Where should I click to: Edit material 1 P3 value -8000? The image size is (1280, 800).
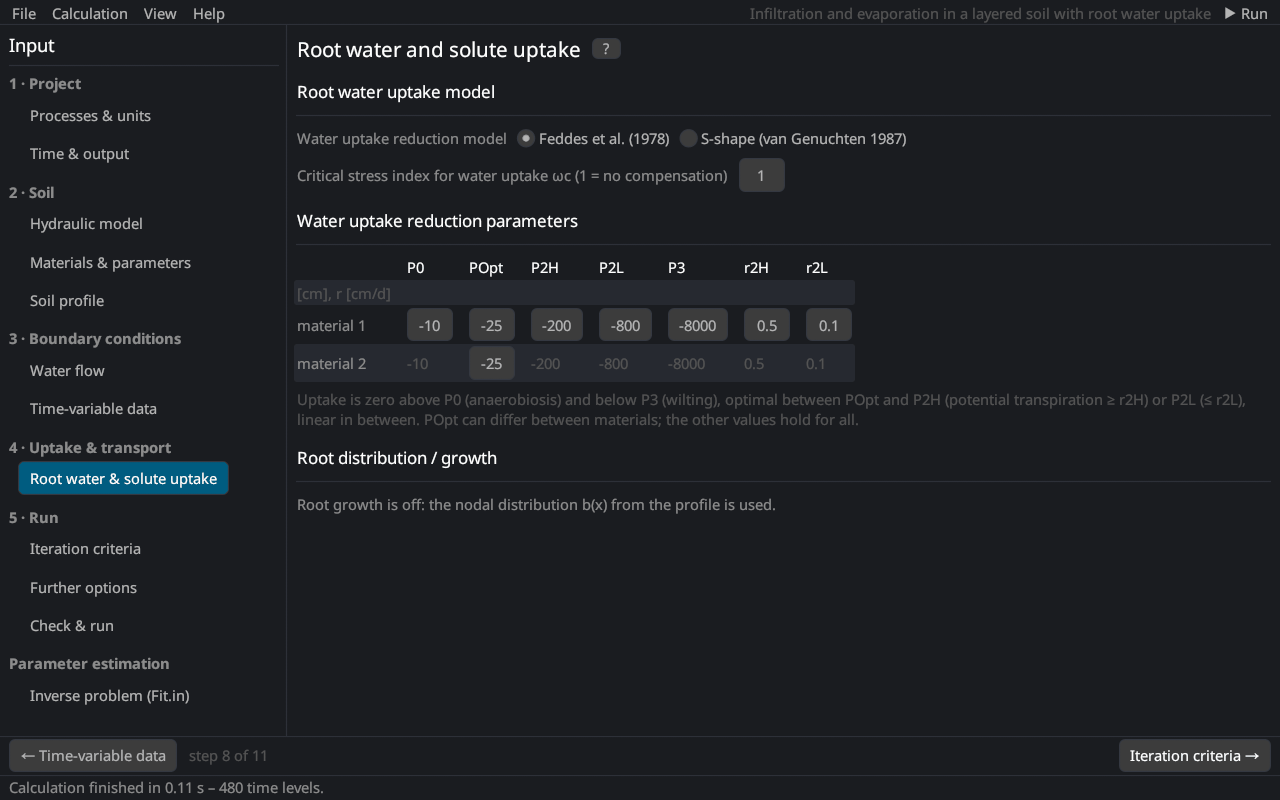pyautogui.click(x=698, y=326)
